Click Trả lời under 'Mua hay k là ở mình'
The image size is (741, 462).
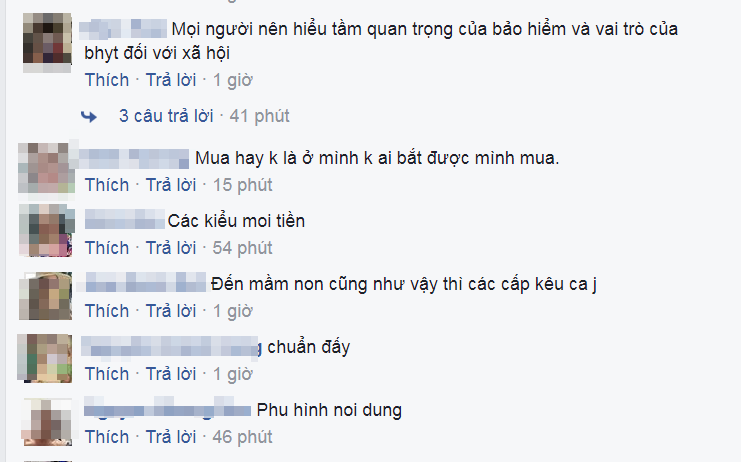(171, 185)
